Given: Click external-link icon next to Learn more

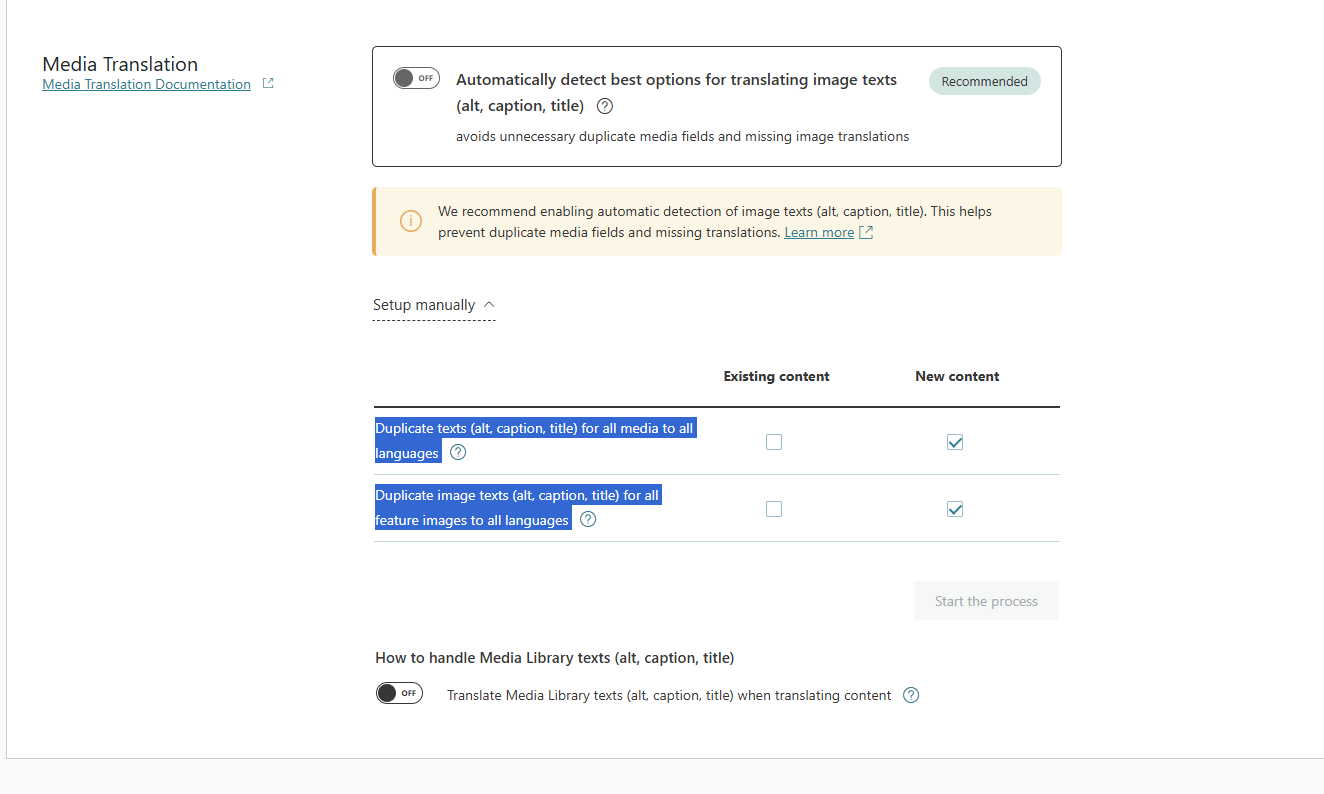Looking at the screenshot, I should [x=866, y=233].
